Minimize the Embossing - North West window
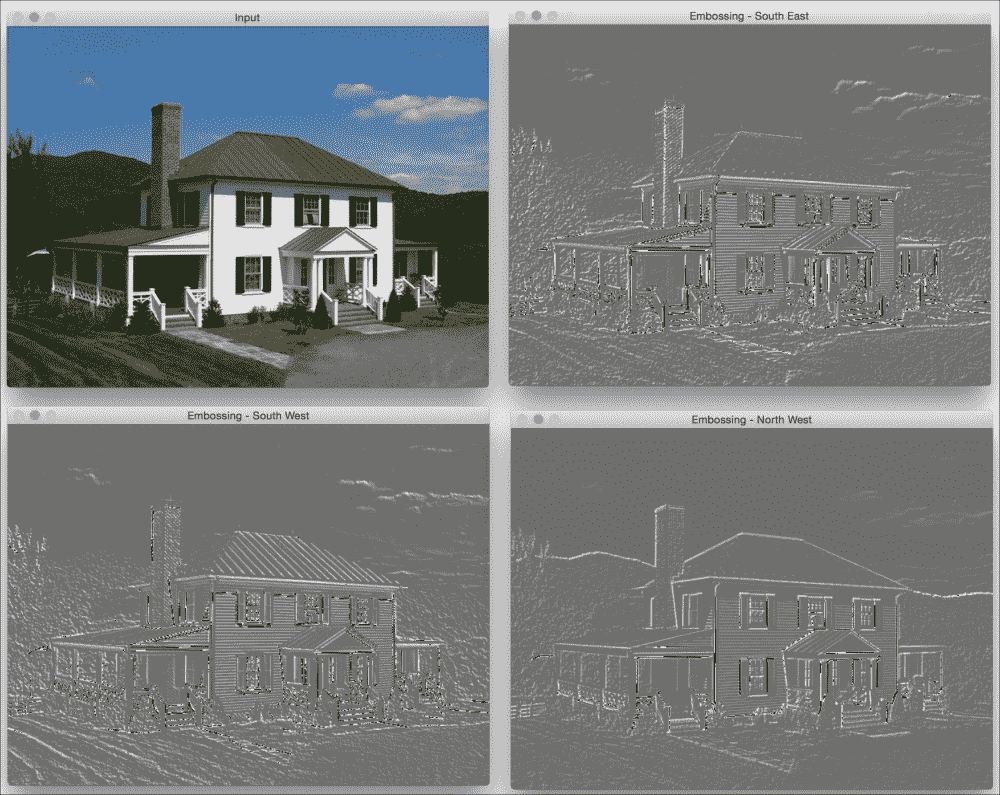 click(538, 419)
